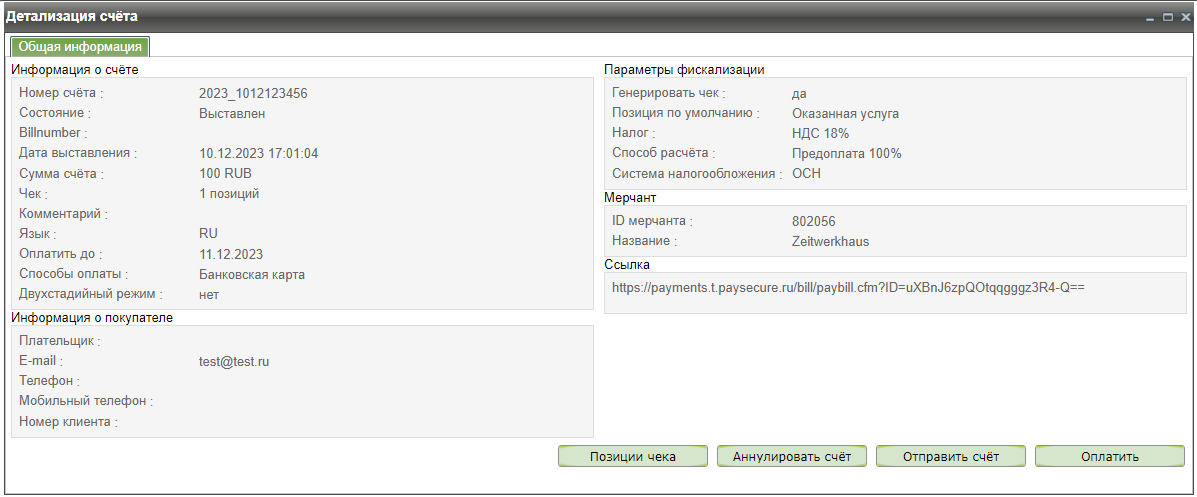This screenshot has width=1197, height=497.
Task: Select invoice number 2023_1012123456
Action: point(253,93)
